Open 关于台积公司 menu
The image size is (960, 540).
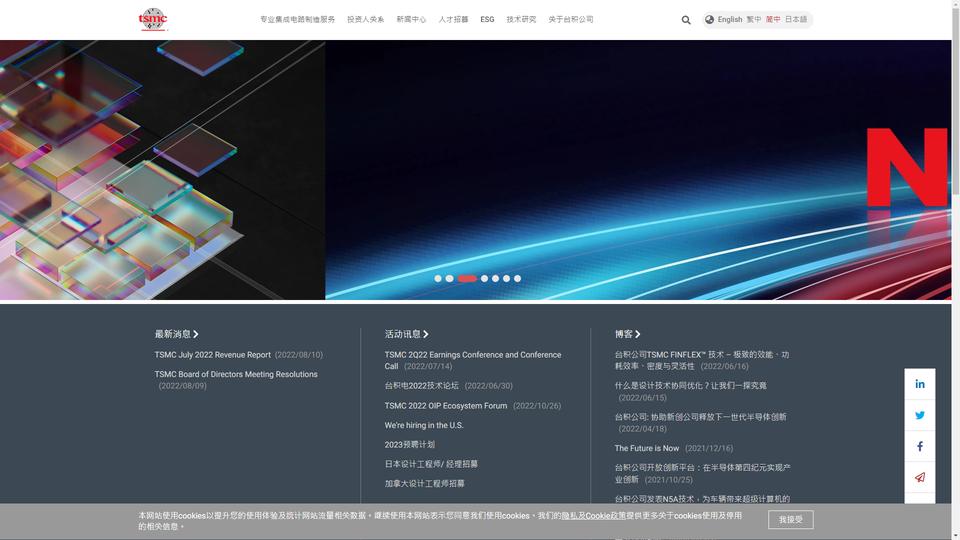(x=571, y=20)
